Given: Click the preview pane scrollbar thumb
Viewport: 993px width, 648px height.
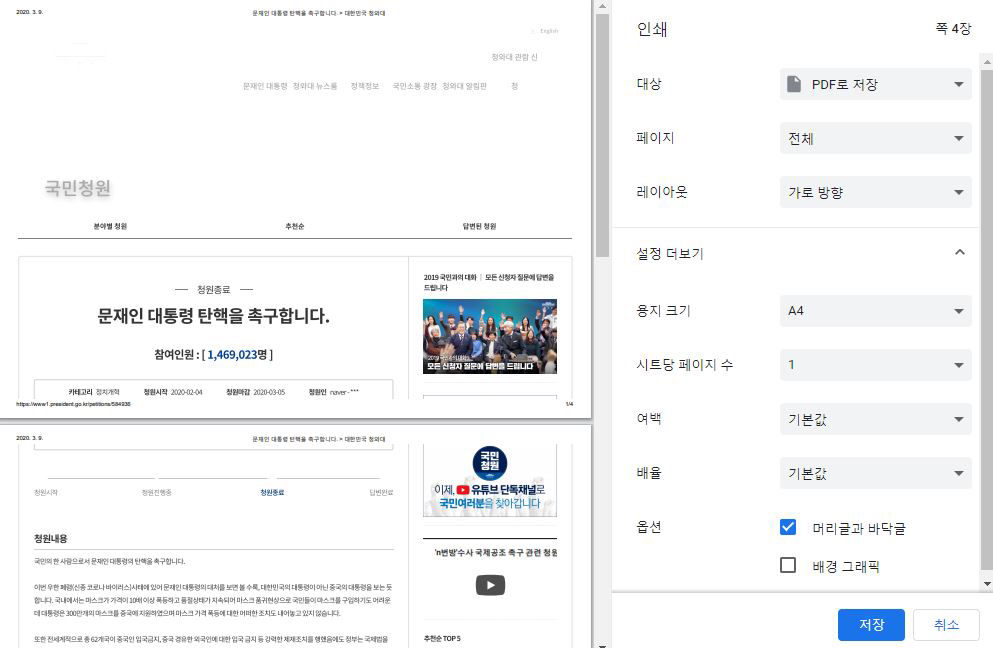Looking at the screenshot, I should 602,135.
